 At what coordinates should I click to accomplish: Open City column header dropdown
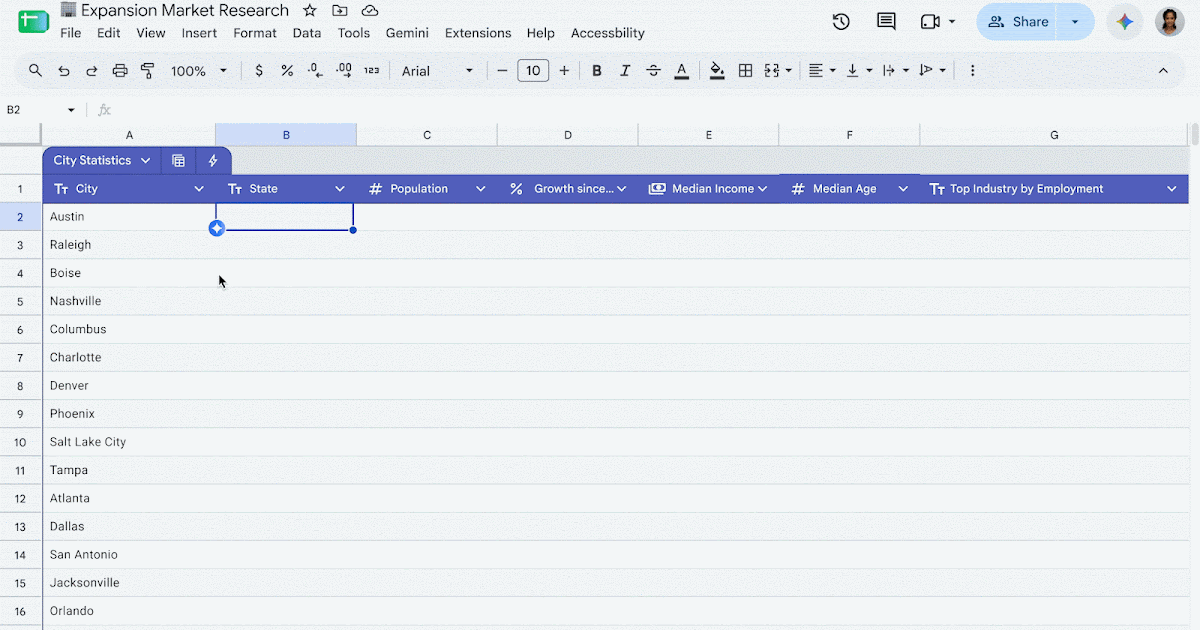click(198, 188)
